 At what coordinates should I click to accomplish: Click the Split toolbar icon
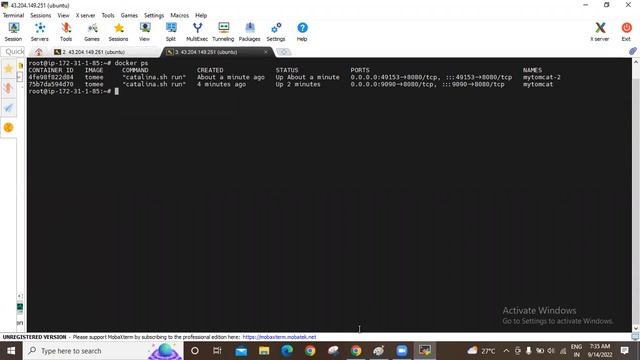point(171,32)
